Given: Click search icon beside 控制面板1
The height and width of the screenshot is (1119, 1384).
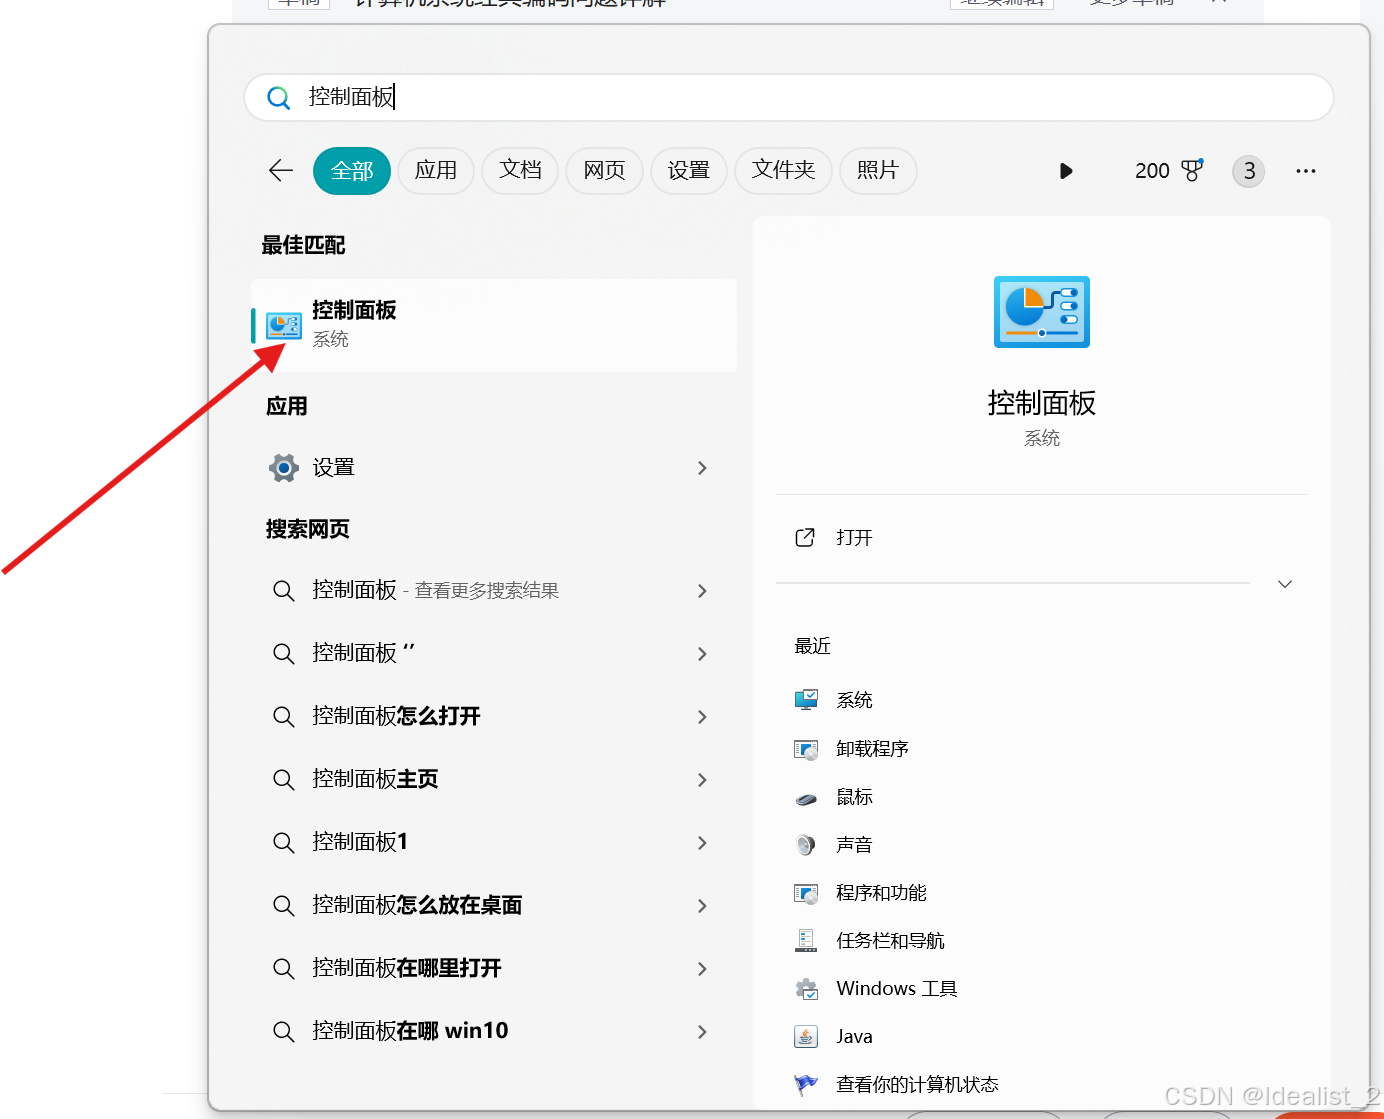Looking at the screenshot, I should (284, 843).
